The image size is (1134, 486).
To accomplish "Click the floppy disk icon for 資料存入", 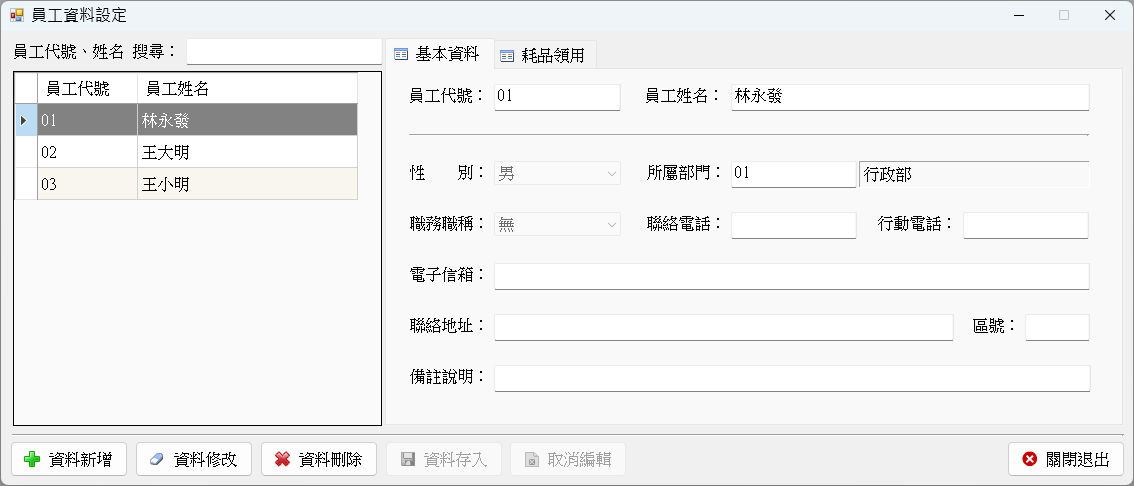I will point(408,459).
